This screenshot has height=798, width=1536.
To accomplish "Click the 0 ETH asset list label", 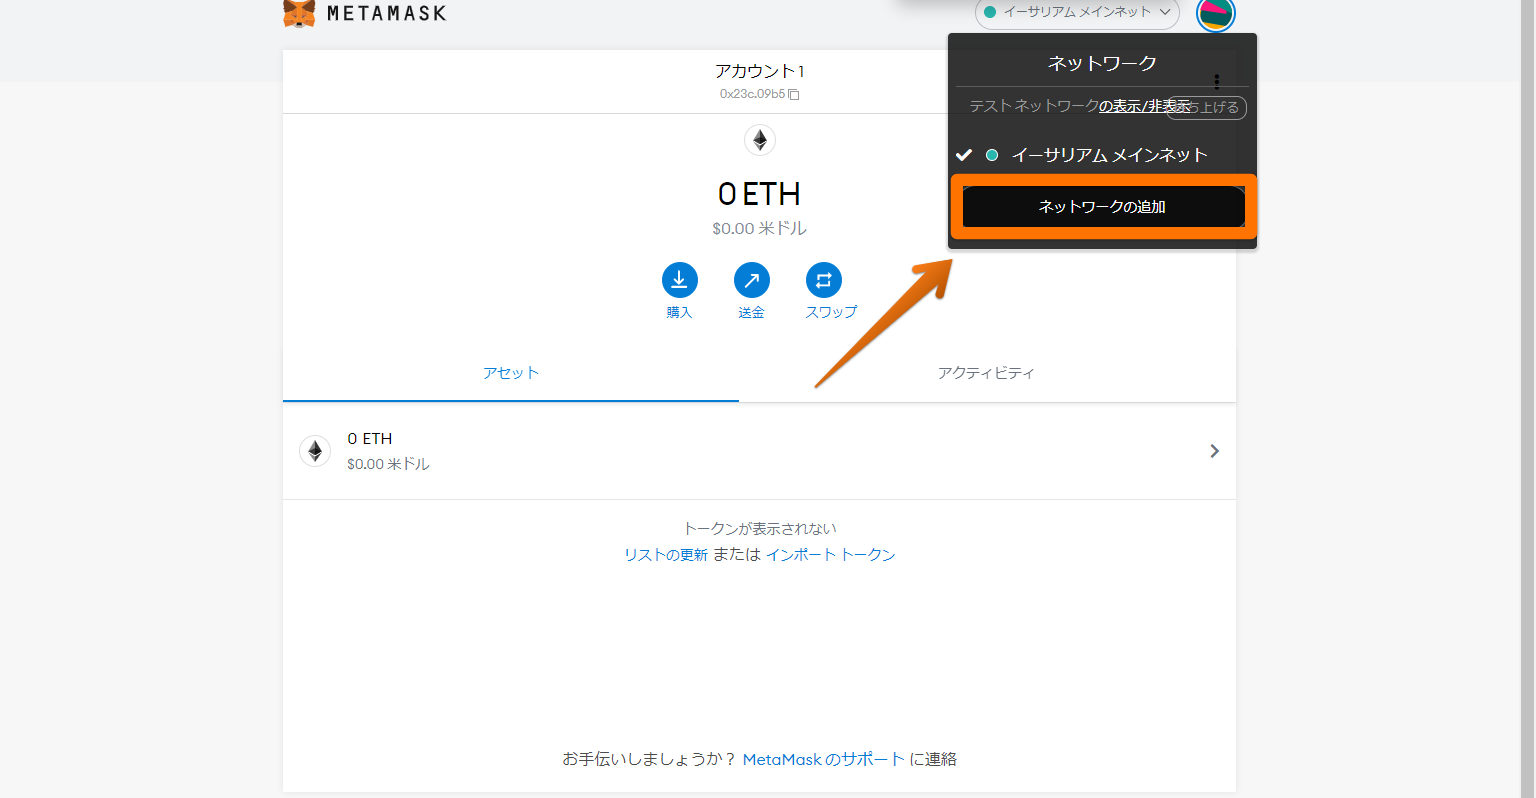I will [370, 439].
